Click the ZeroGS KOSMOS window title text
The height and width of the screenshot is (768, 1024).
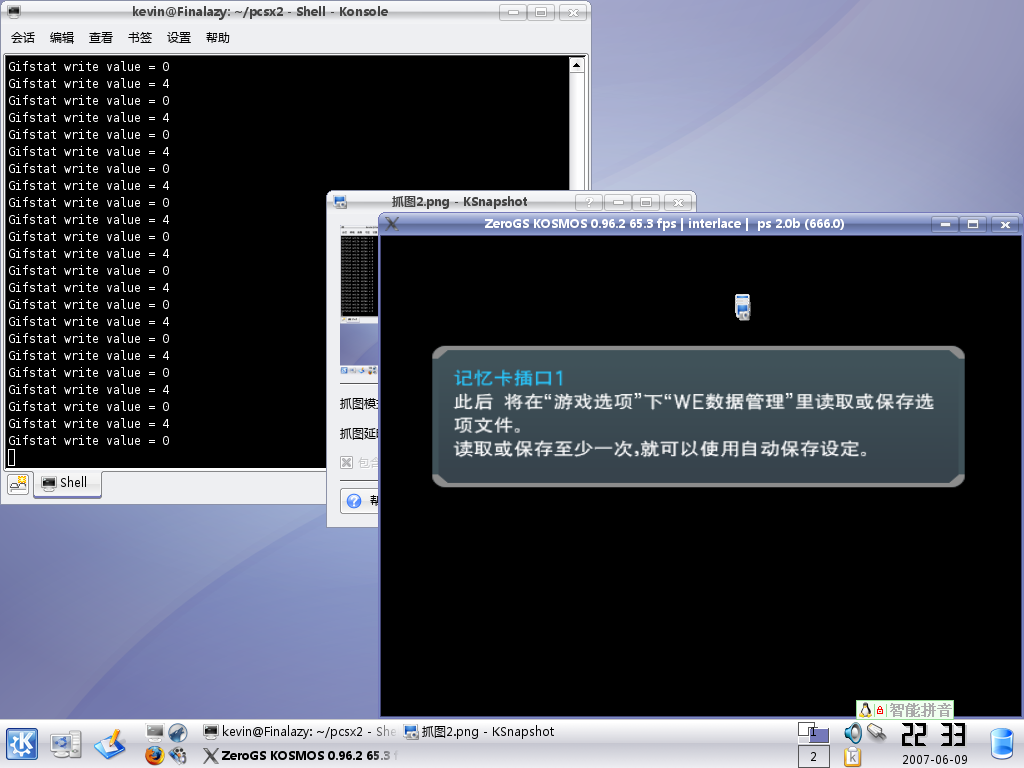(664, 224)
